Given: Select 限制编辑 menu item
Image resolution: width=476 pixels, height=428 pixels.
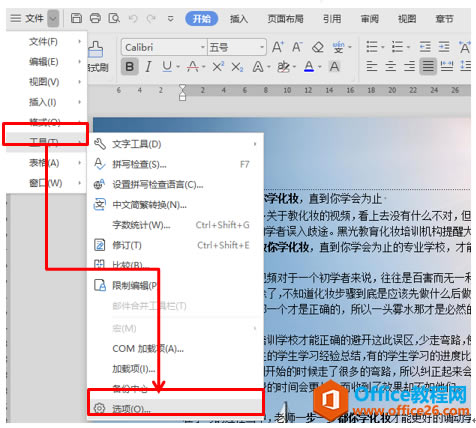Looking at the screenshot, I should 175,286.
